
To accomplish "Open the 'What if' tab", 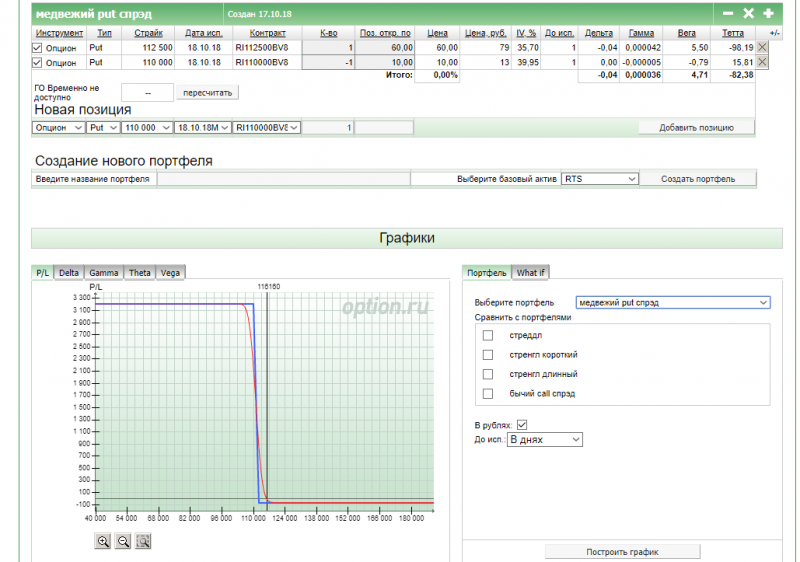I will point(531,272).
